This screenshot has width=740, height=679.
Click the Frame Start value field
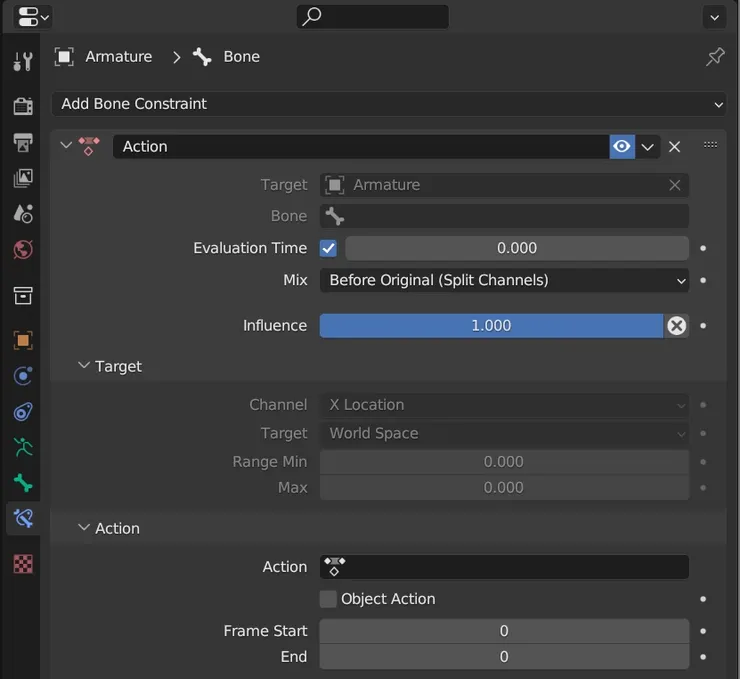coord(504,631)
